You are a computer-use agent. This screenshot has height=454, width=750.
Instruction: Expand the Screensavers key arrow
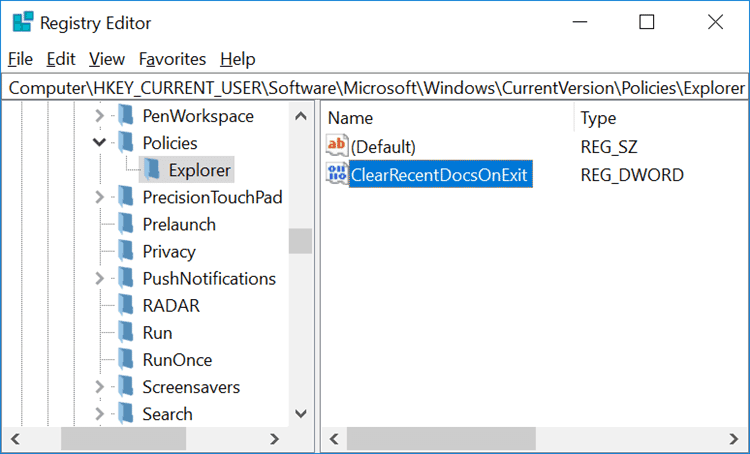point(99,387)
